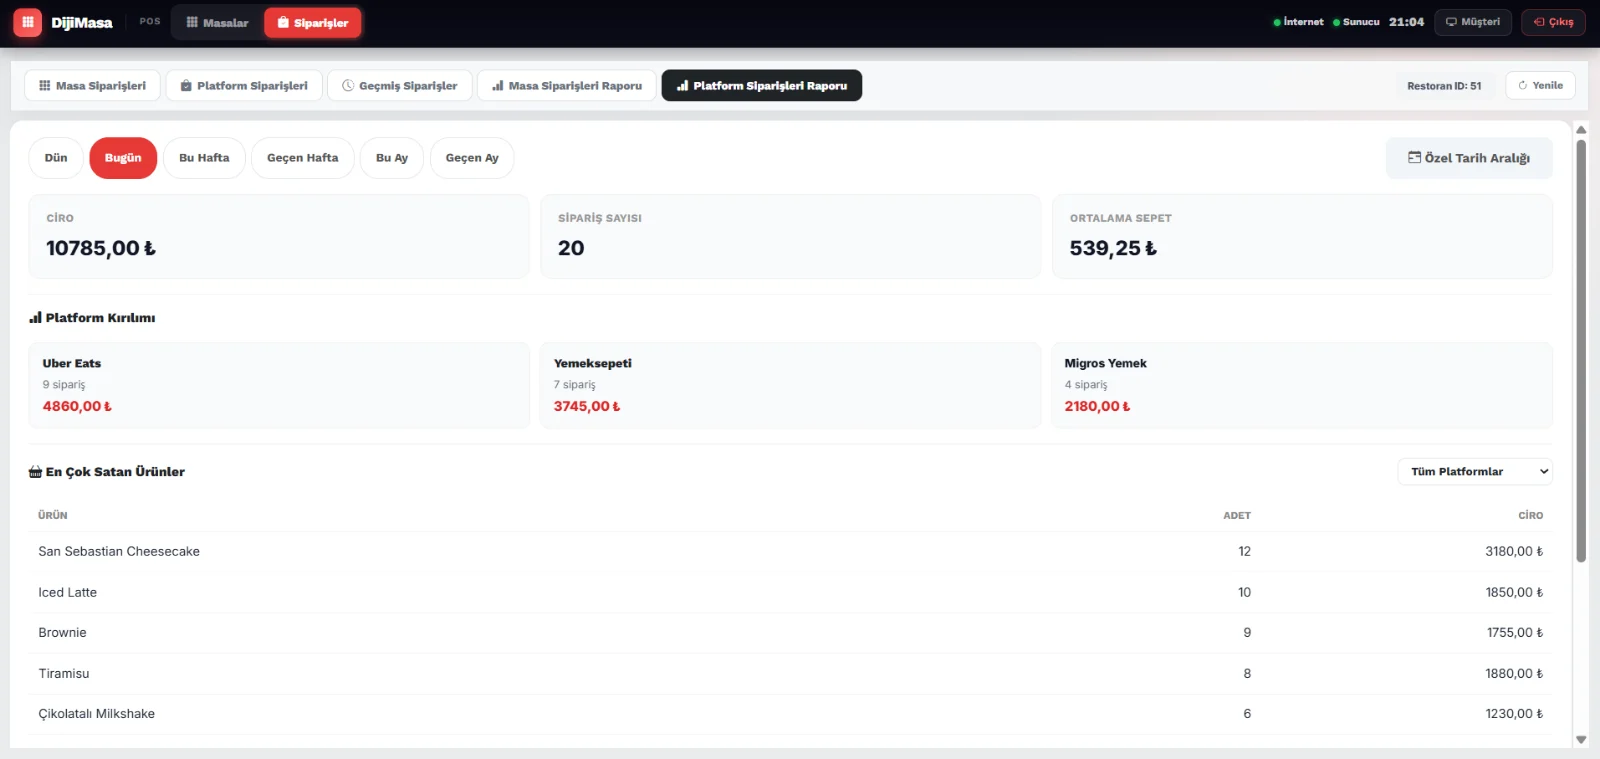Open Özel Tarih Aralığı date picker
Image resolution: width=1600 pixels, height=759 pixels.
click(1469, 158)
